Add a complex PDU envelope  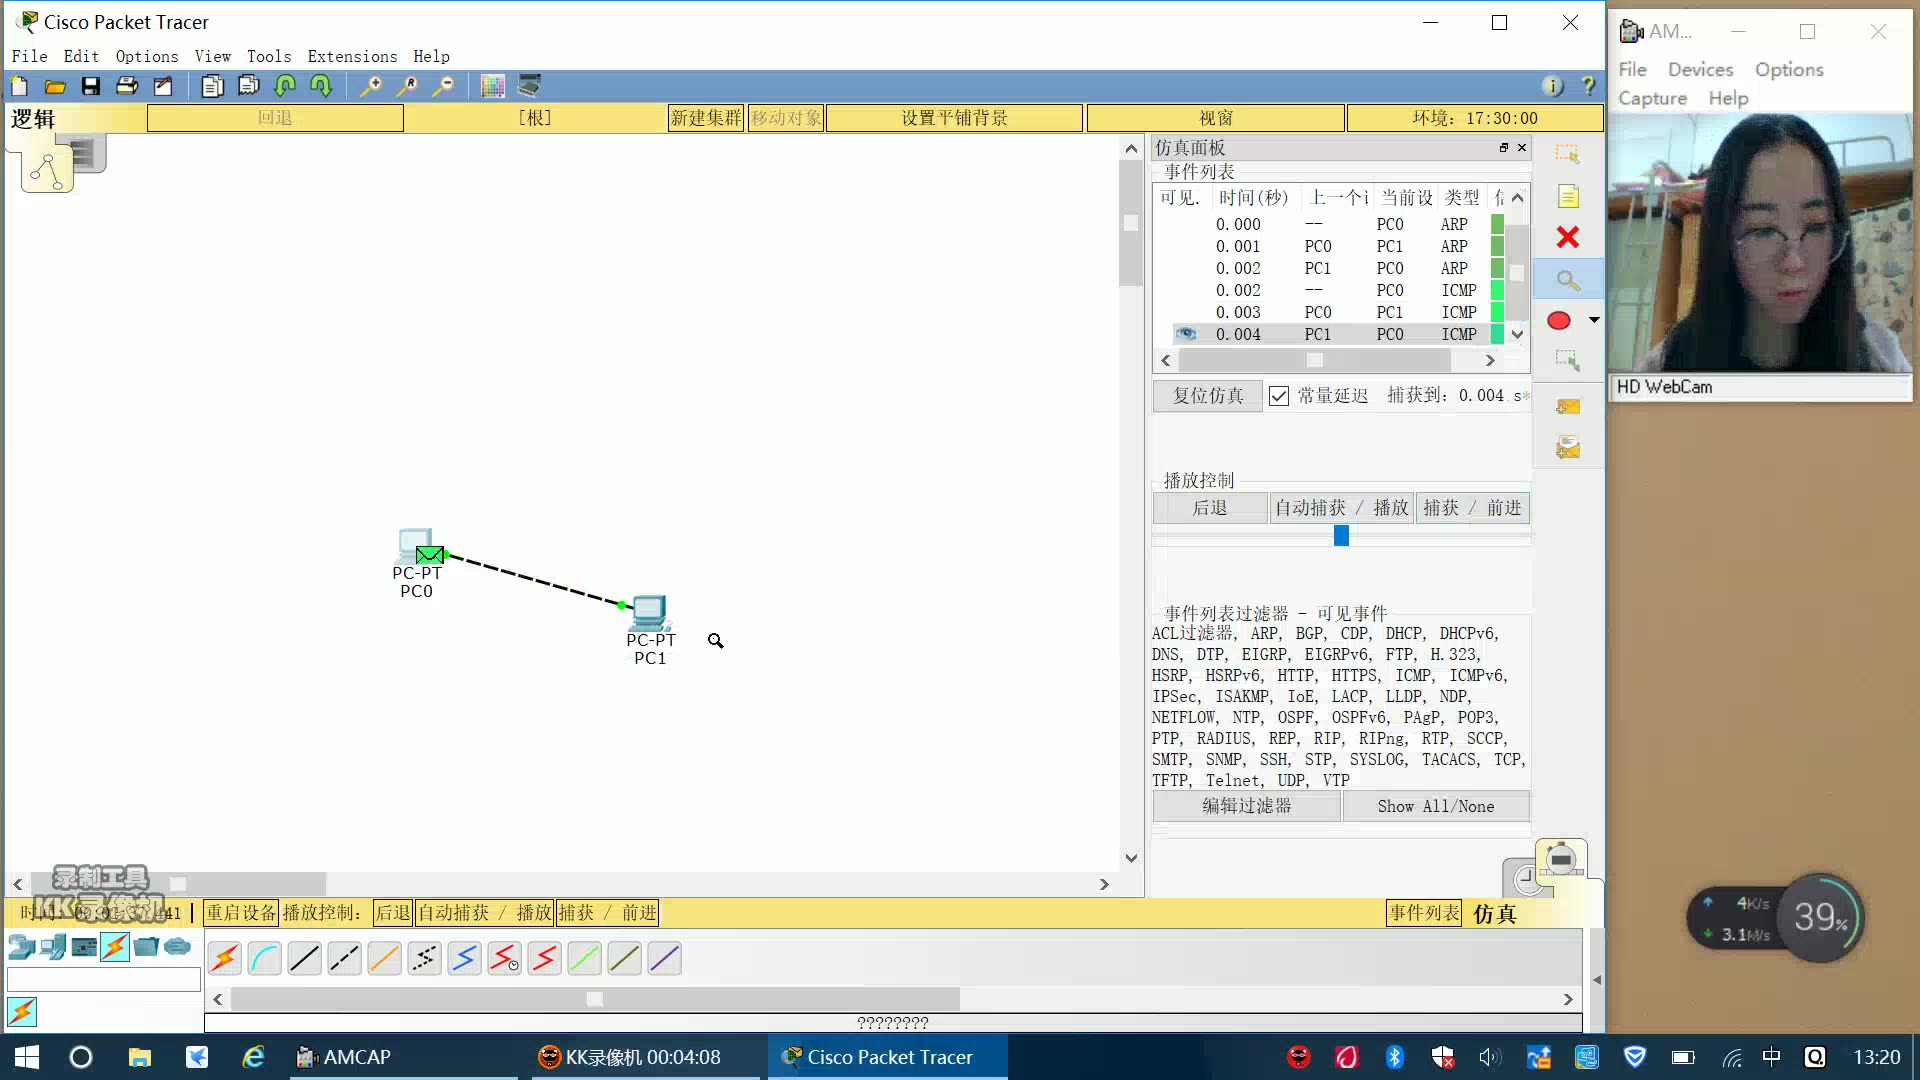pyautogui.click(x=1567, y=447)
